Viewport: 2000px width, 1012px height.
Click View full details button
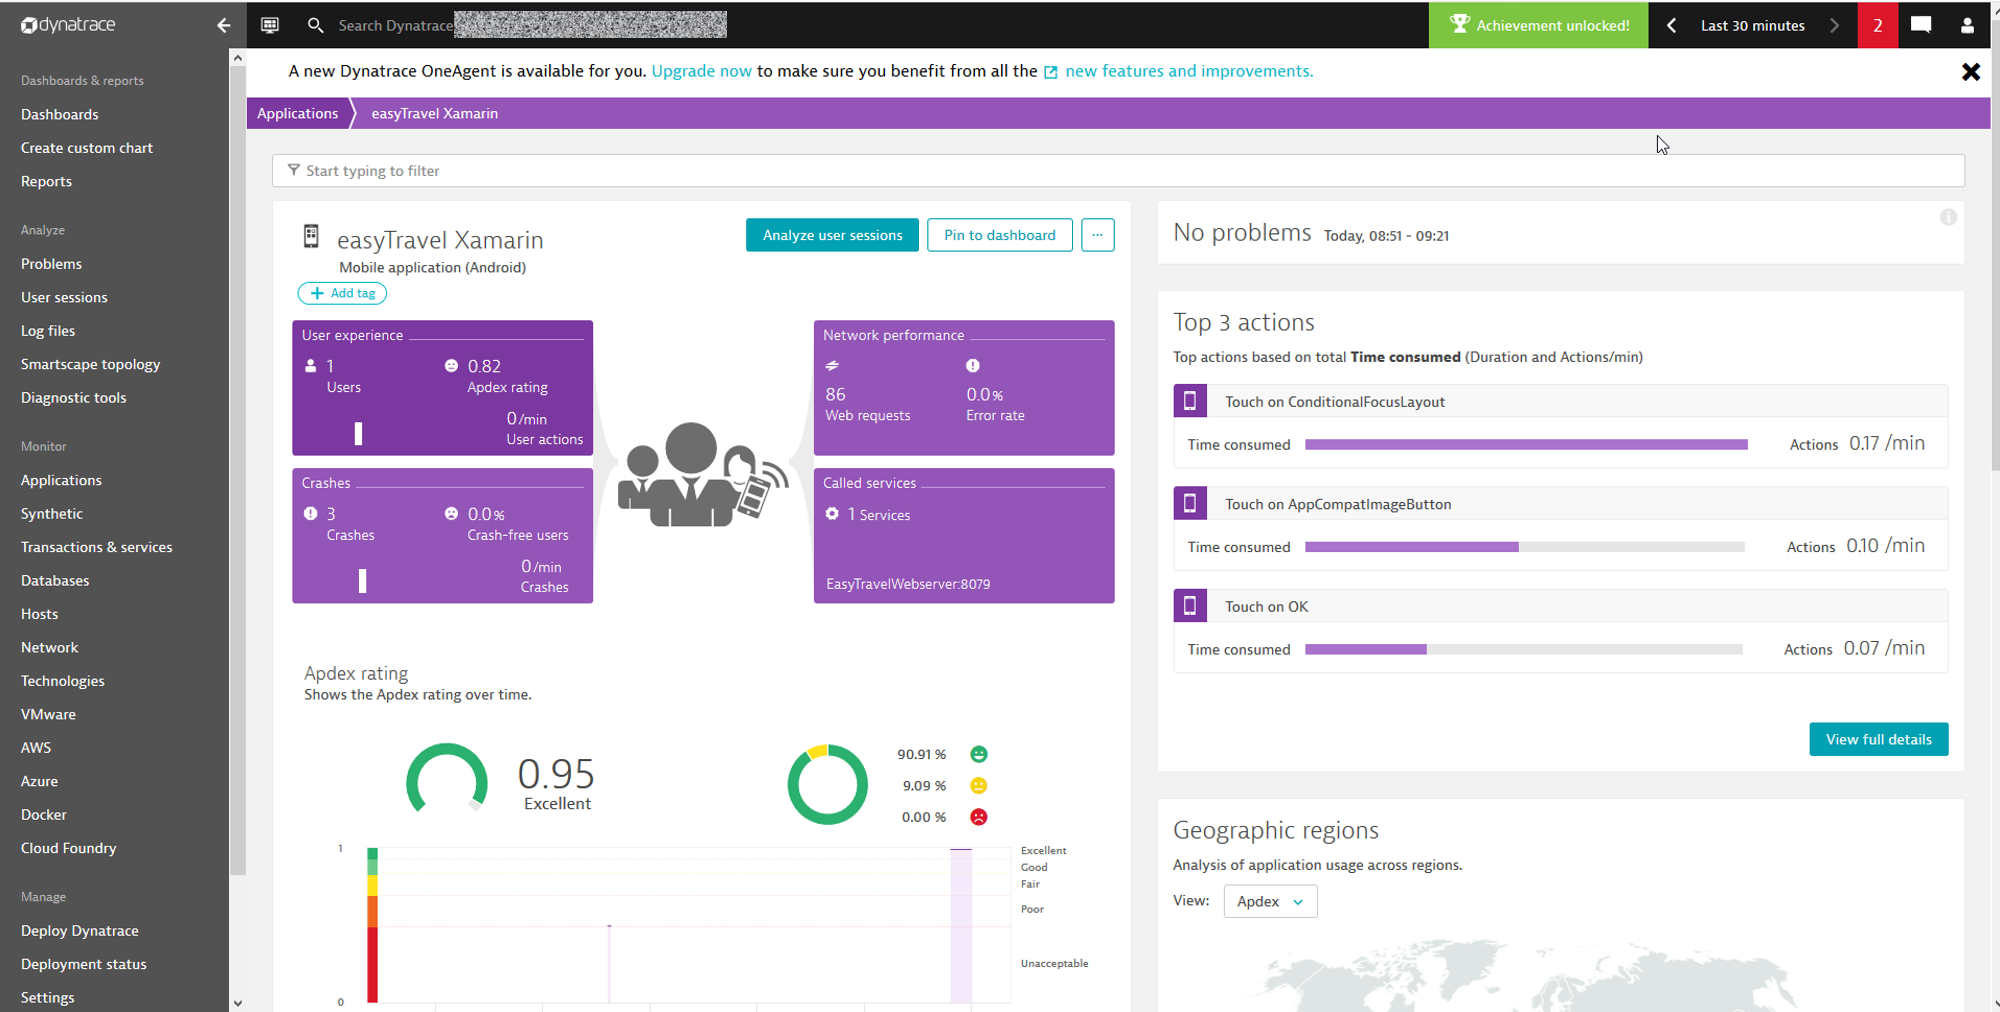click(x=1878, y=739)
